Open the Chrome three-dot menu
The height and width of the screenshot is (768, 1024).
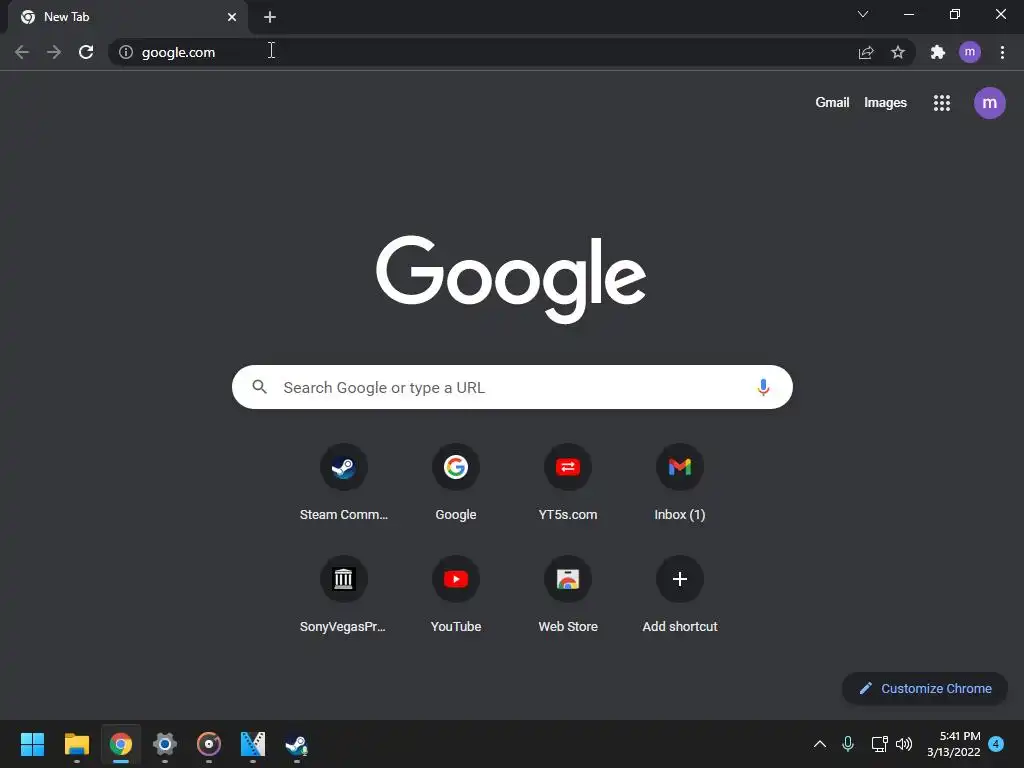pyautogui.click(x=1002, y=52)
